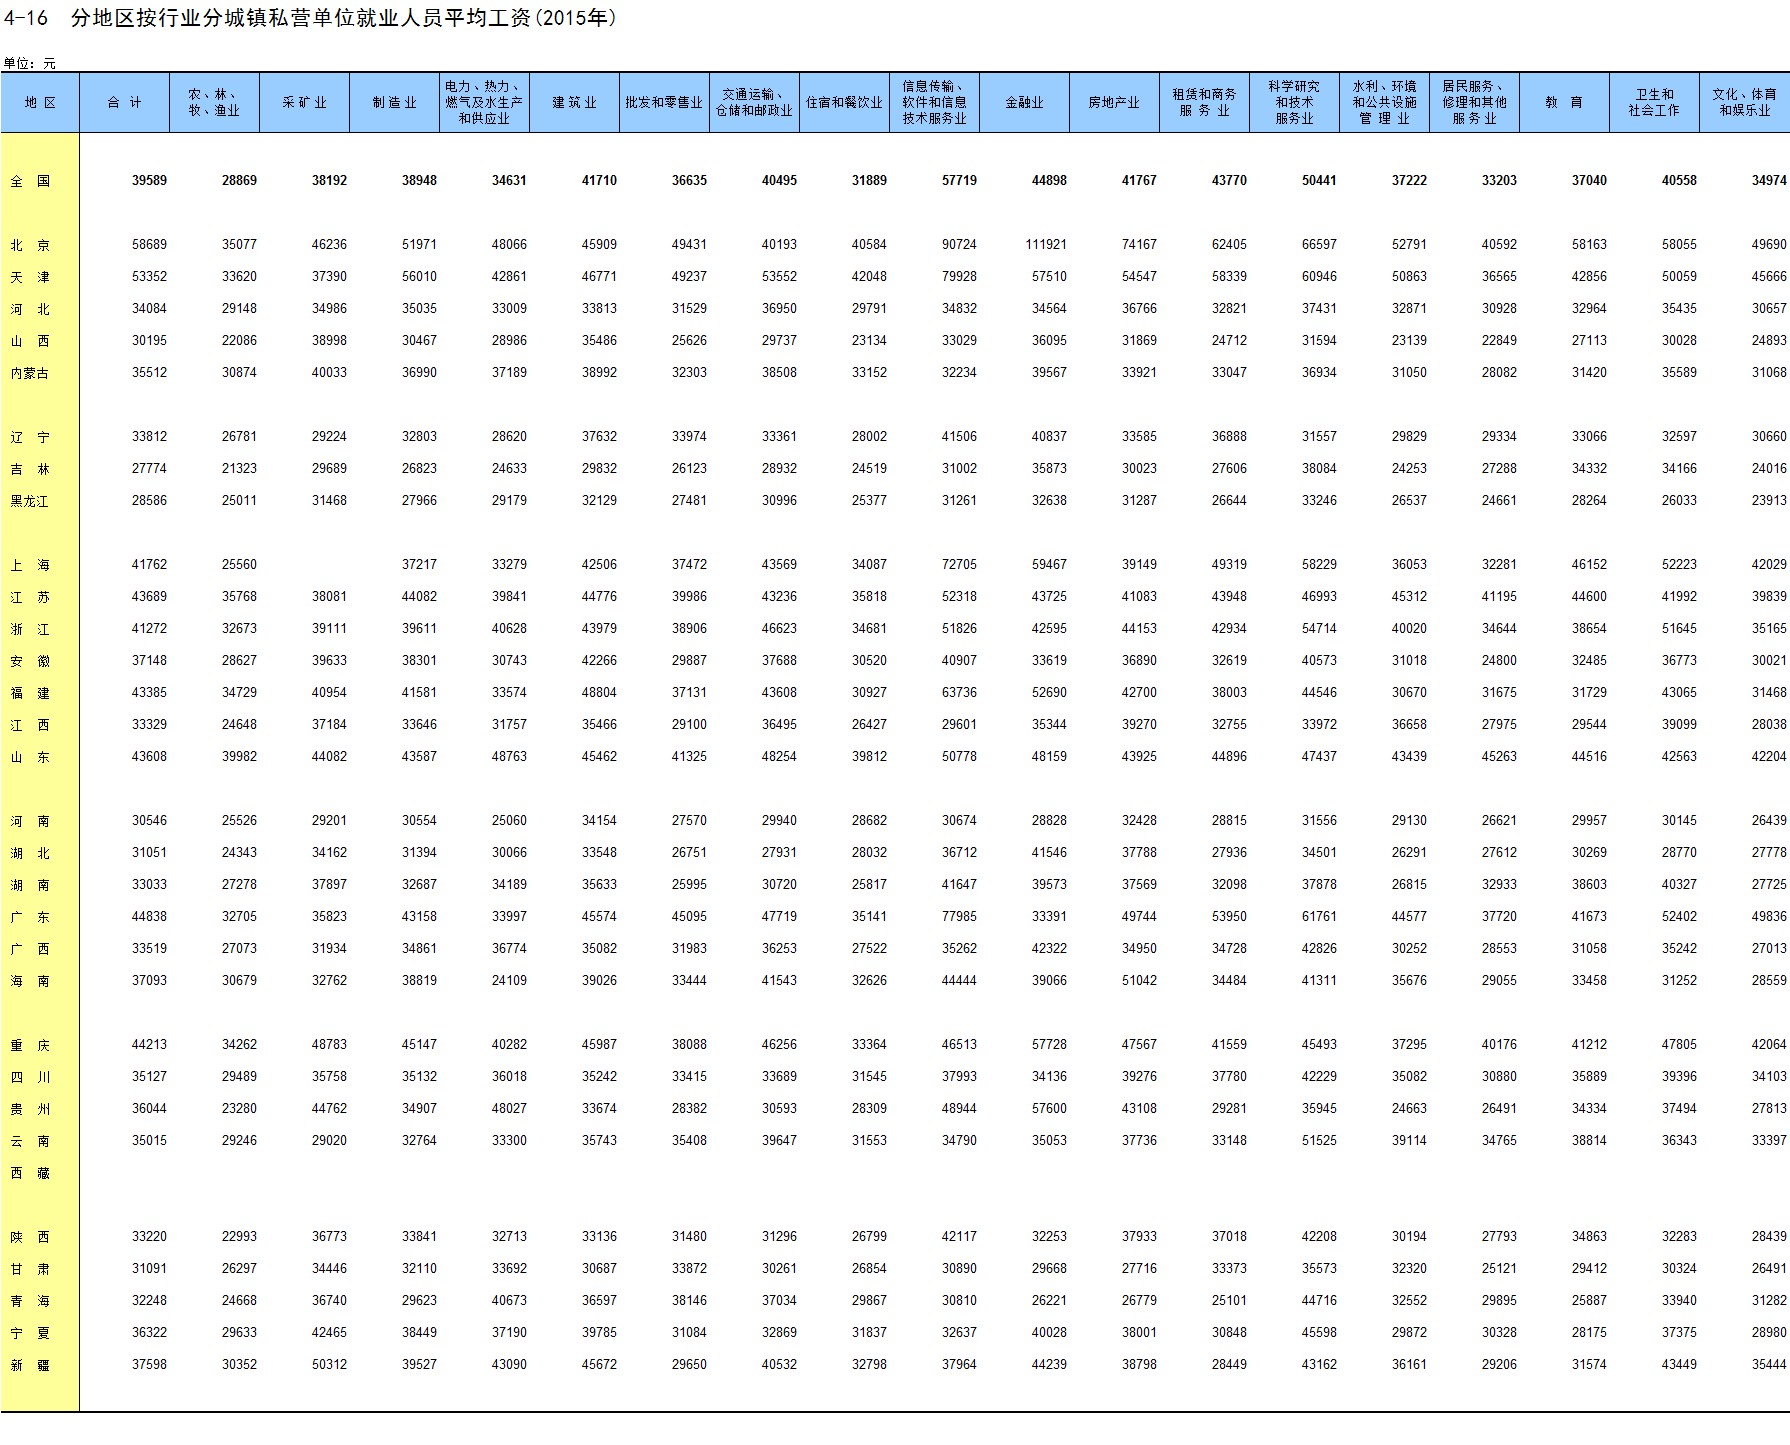Select the 租赁和商务服务业 header cell
Viewport: 1790px width, 1445px height.
(x=1204, y=103)
